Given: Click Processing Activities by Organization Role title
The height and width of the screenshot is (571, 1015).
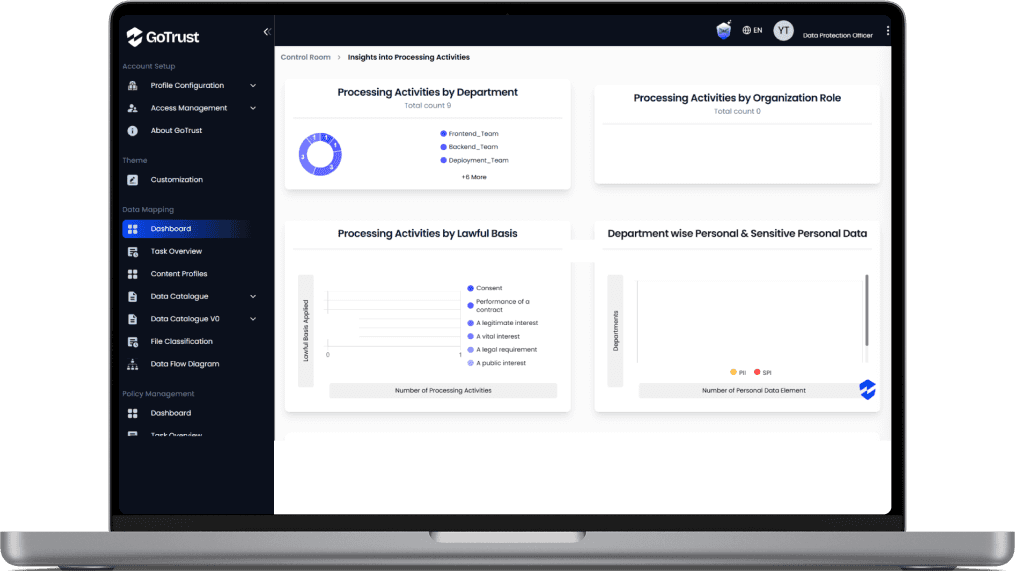Looking at the screenshot, I should coord(737,98).
